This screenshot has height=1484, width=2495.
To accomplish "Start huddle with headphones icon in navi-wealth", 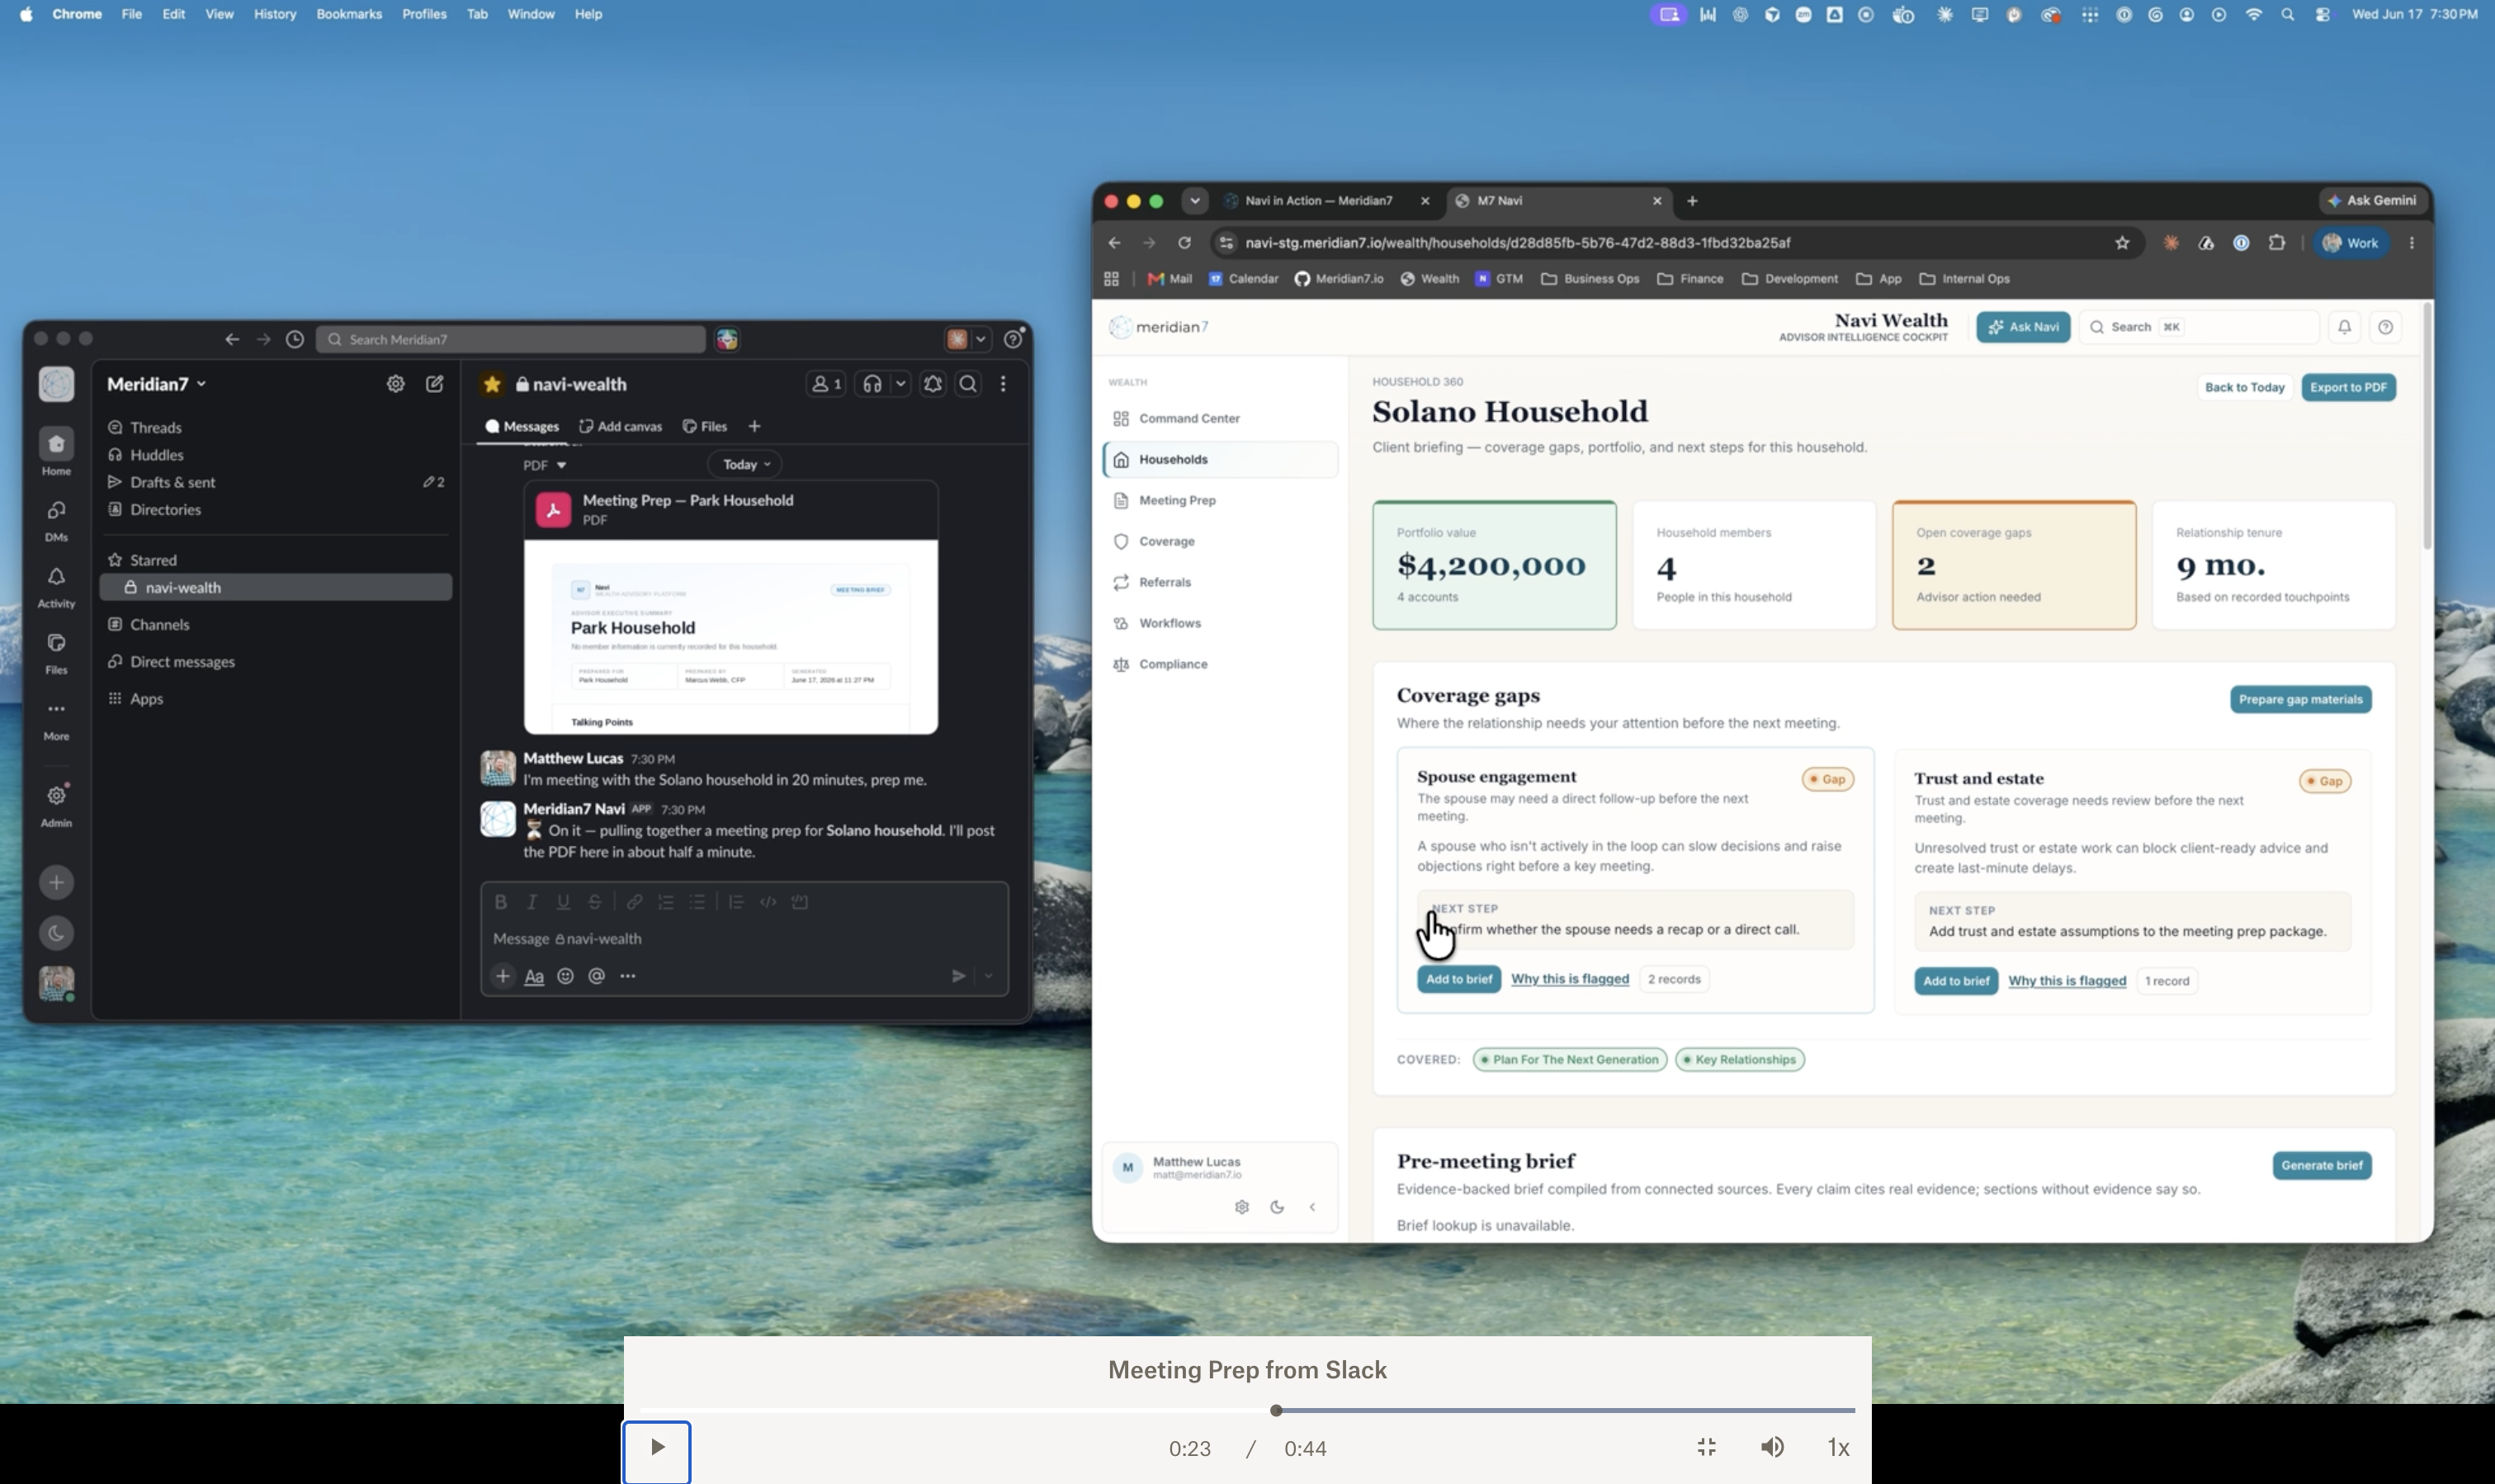I will 873,384.
